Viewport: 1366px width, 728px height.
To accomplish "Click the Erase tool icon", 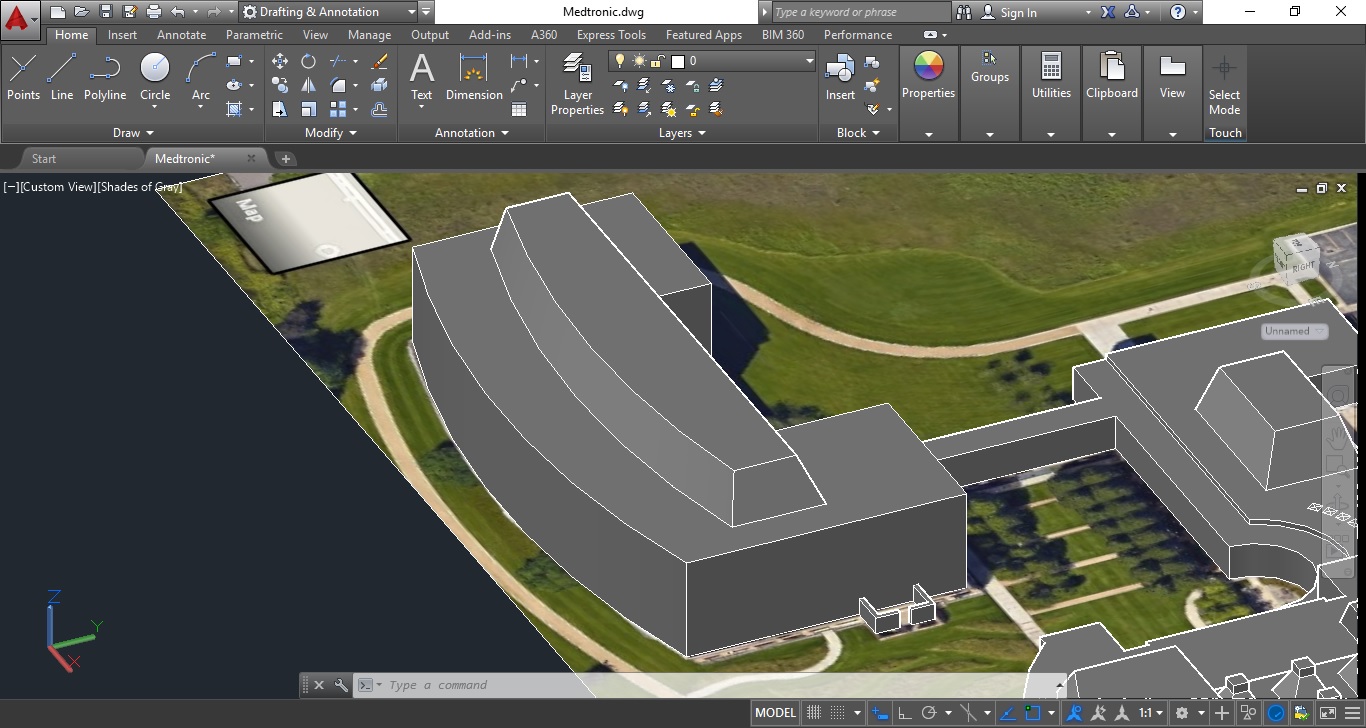I will click(x=379, y=61).
